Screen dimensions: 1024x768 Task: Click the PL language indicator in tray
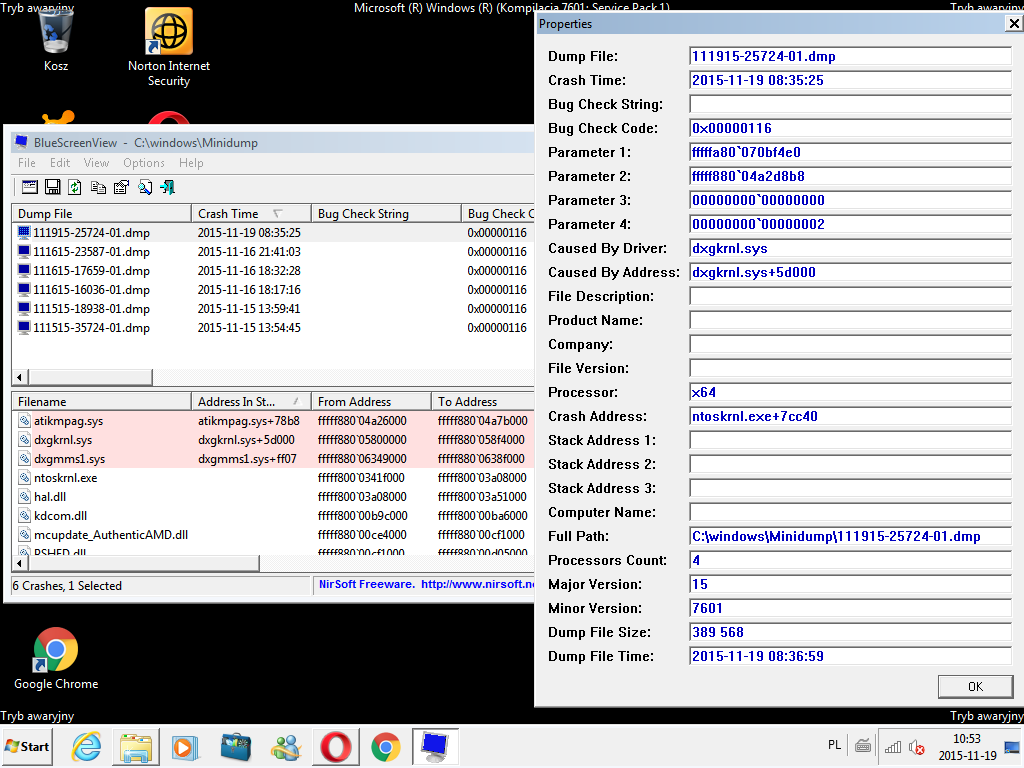(834, 745)
